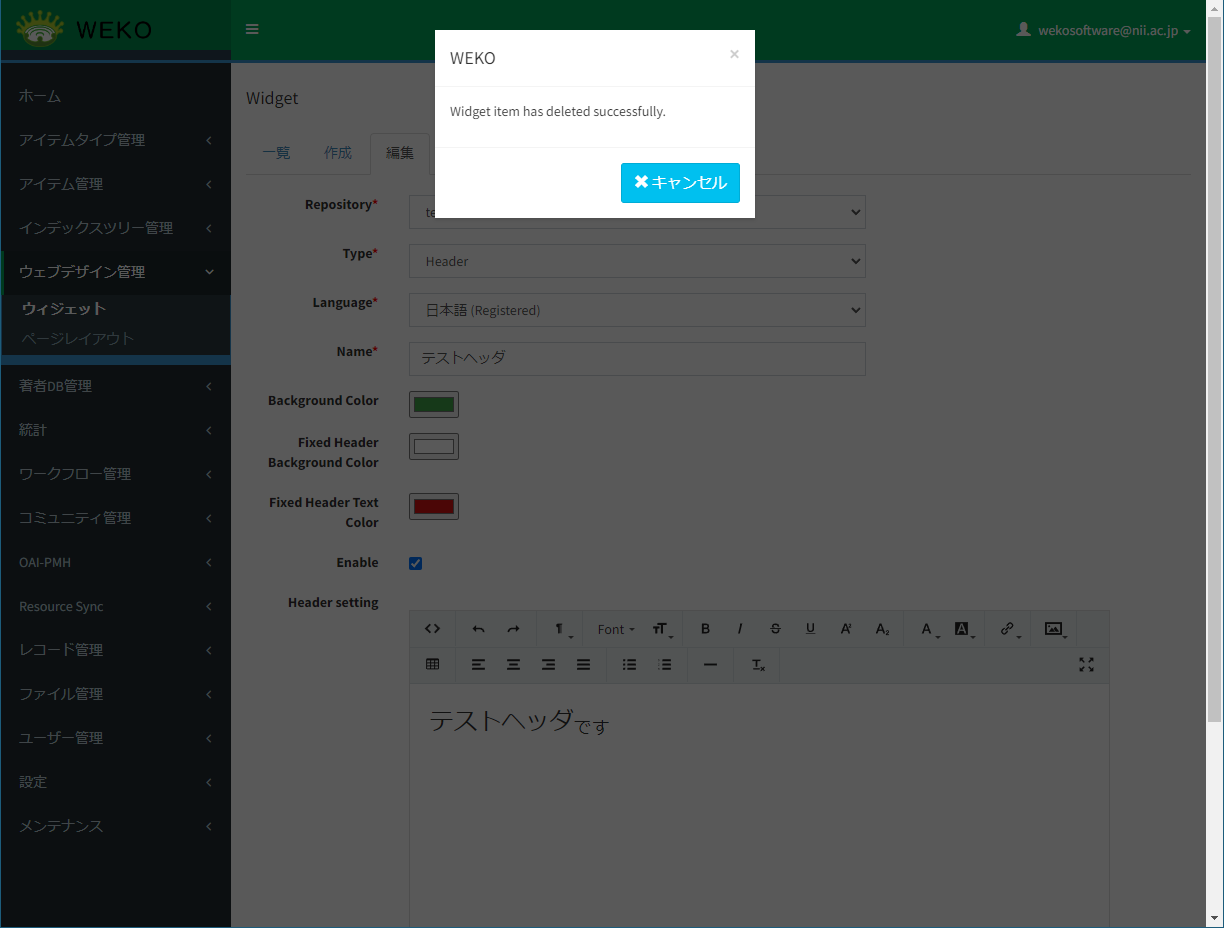
Task: Open the Language dropdown
Action: (x=637, y=310)
